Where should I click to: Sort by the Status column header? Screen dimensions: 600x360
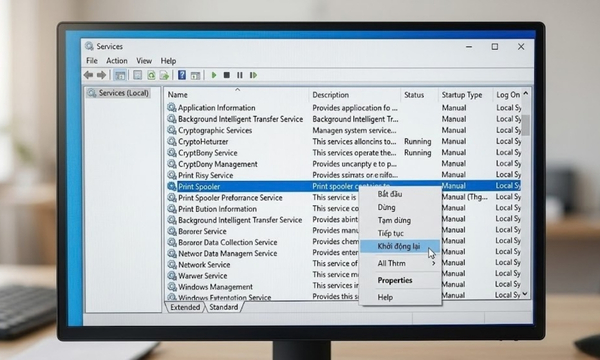419,94
